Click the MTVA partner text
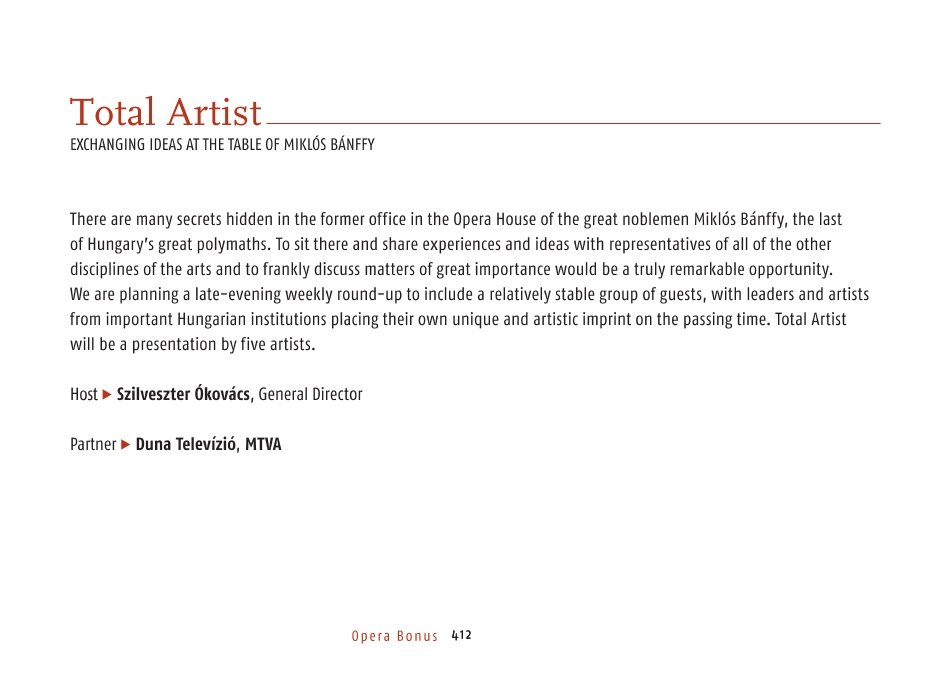Viewport: 944px width, 679px height. [263, 444]
